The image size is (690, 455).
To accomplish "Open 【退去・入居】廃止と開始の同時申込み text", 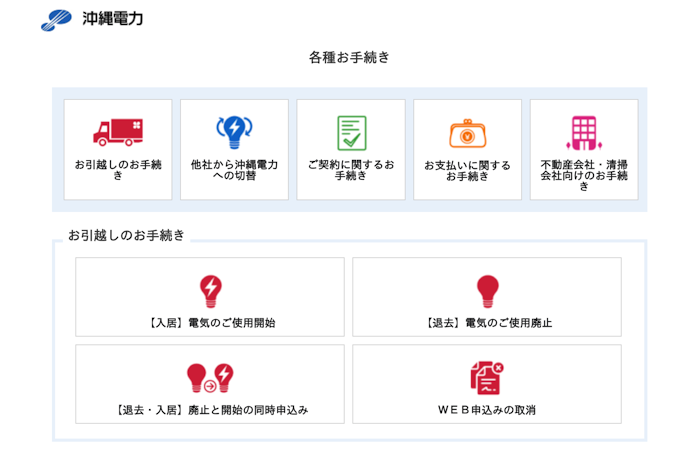I will [210, 410].
